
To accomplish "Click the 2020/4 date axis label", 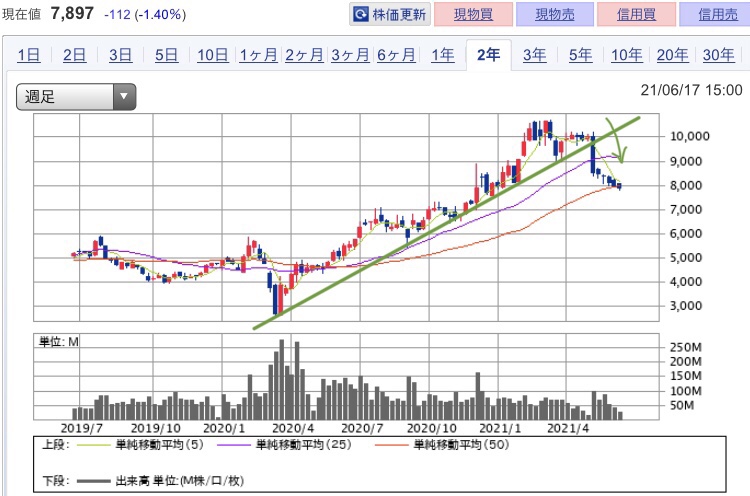I will [292, 428].
